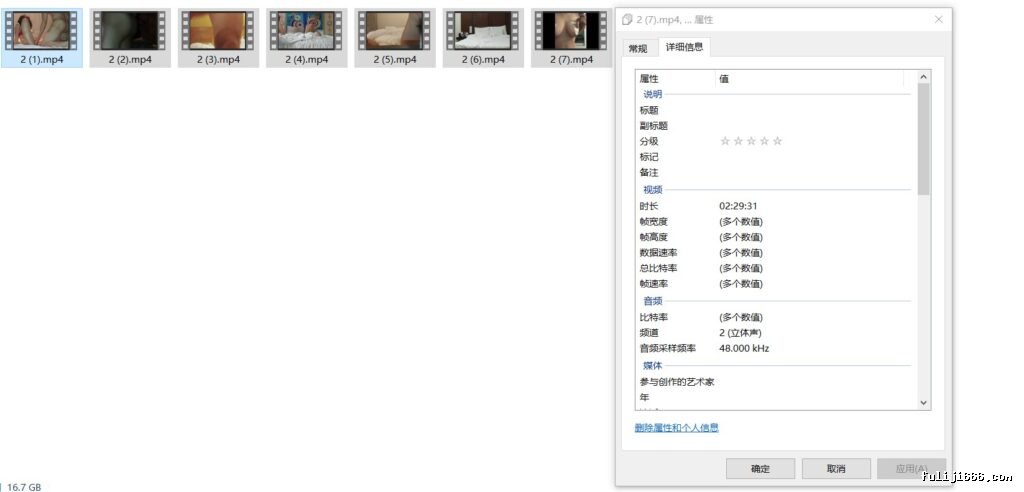Click the 值 column header
The height and width of the screenshot is (492, 1024).
[809, 78]
